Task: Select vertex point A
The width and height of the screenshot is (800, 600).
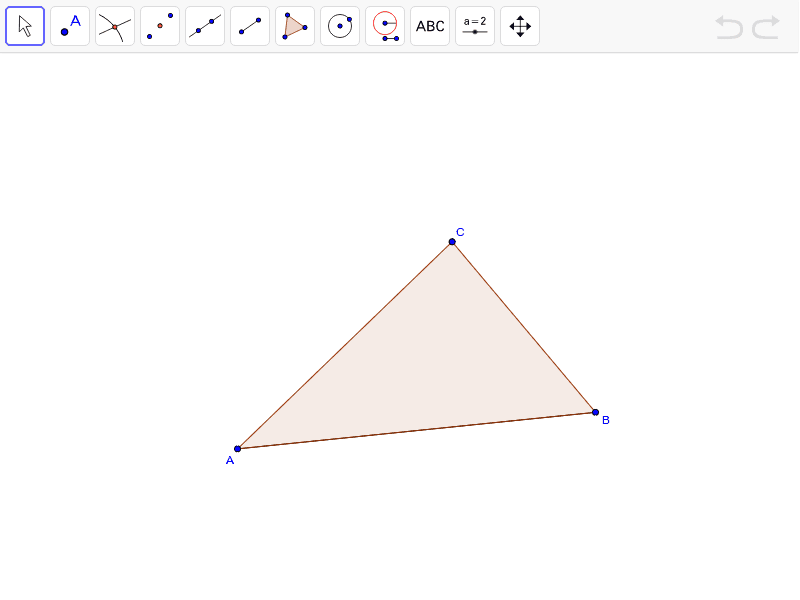Action: tap(237, 449)
